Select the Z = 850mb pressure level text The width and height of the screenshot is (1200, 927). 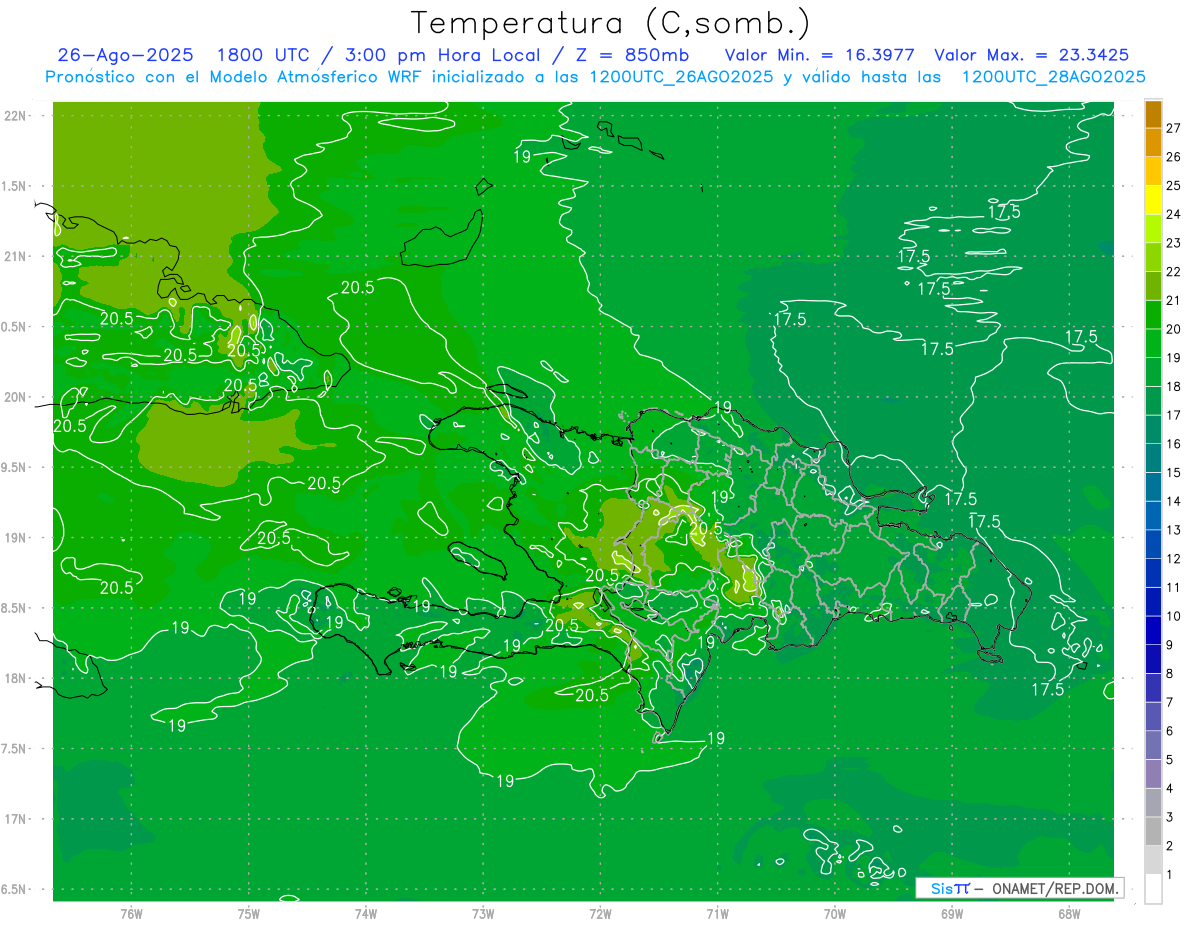coord(630,55)
